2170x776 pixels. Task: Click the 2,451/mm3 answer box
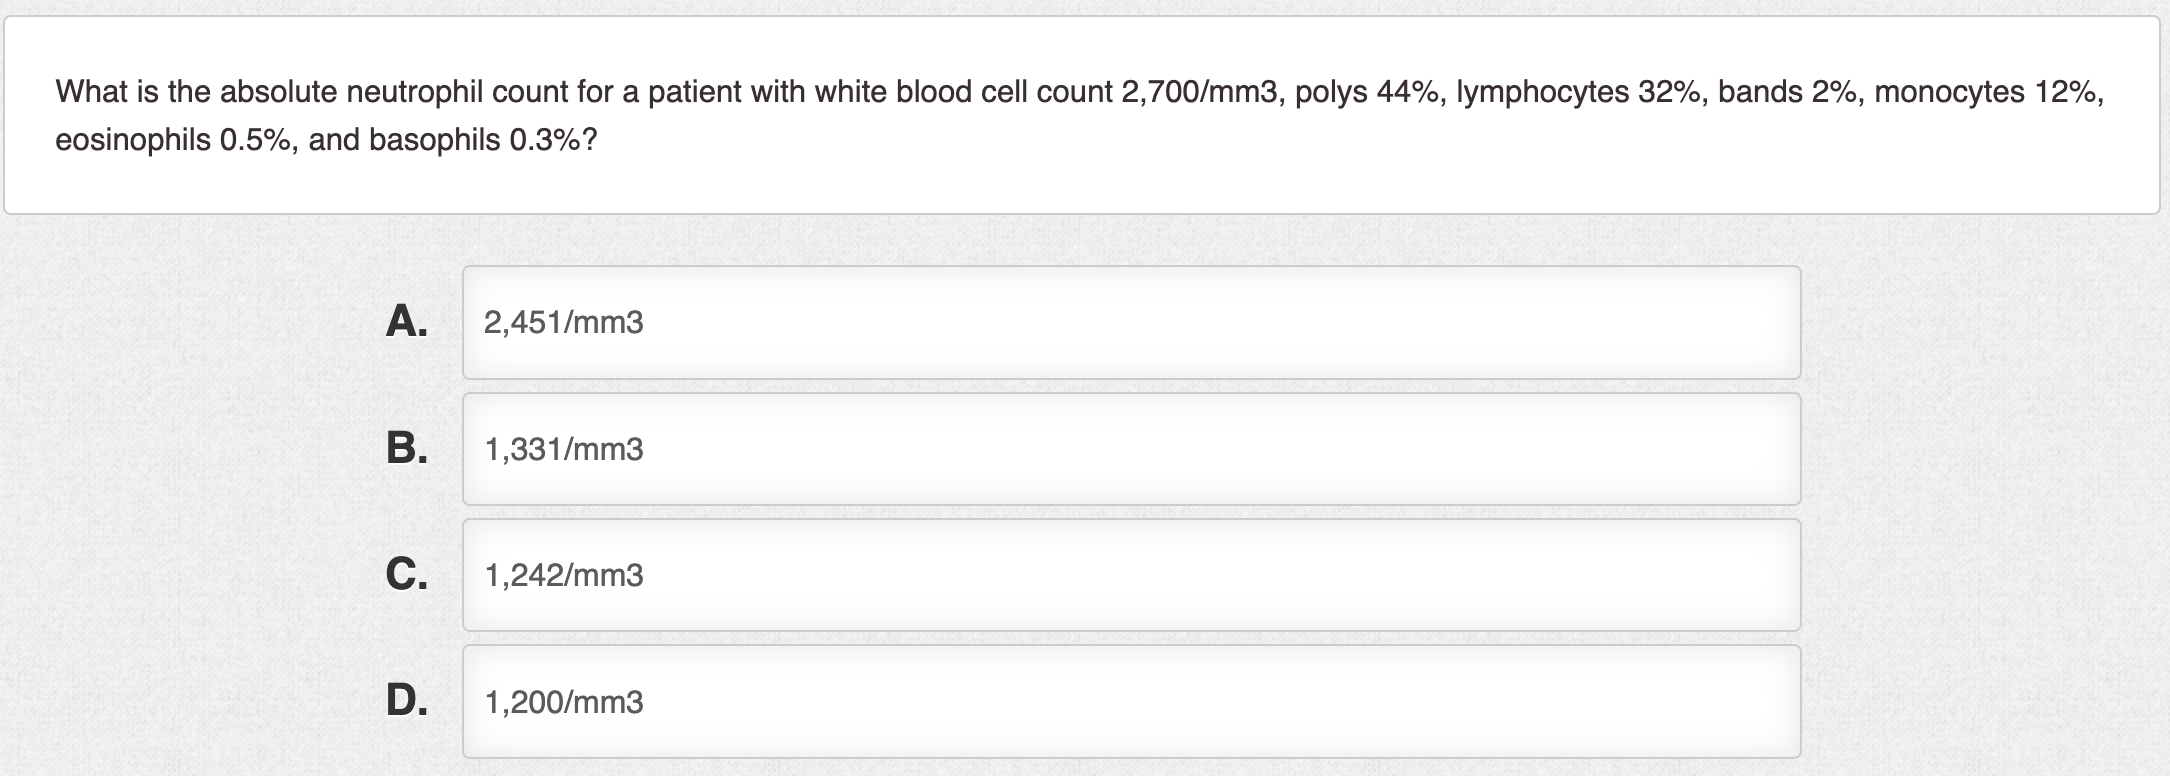pyautogui.click(x=1130, y=322)
